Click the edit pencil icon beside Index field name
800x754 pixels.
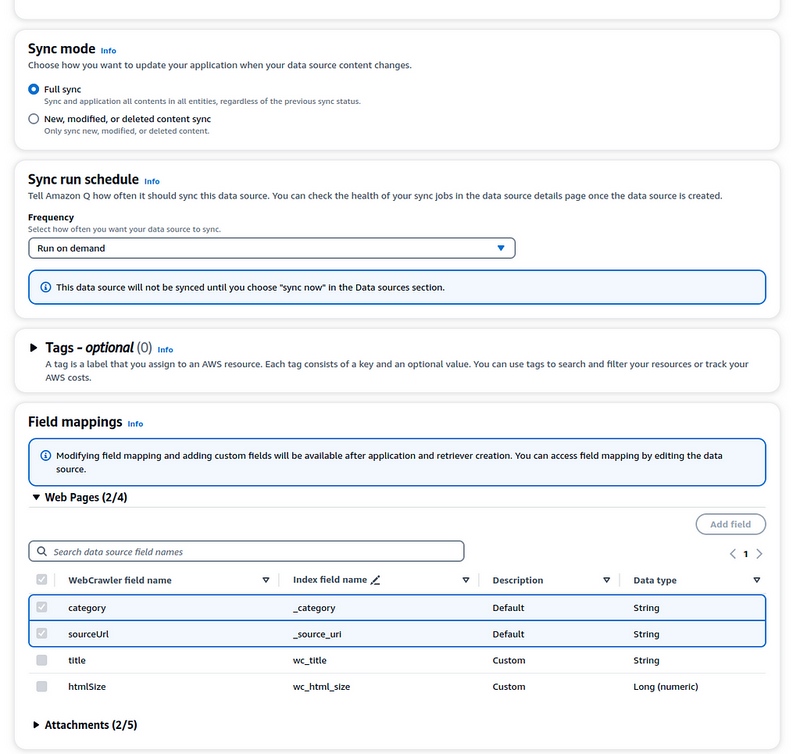click(375, 580)
